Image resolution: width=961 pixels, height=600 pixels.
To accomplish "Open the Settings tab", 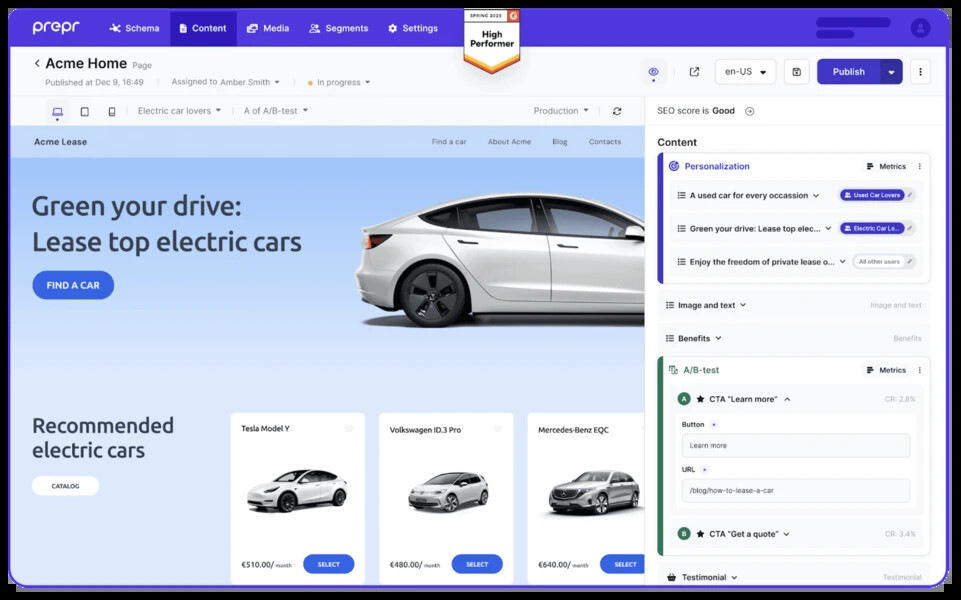I will tap(413, 28).
